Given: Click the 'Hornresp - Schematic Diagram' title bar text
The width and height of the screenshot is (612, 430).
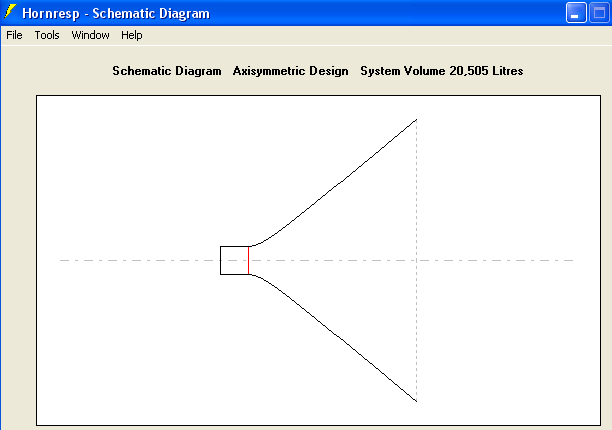Looking at the screenshot, I should 123,14.
